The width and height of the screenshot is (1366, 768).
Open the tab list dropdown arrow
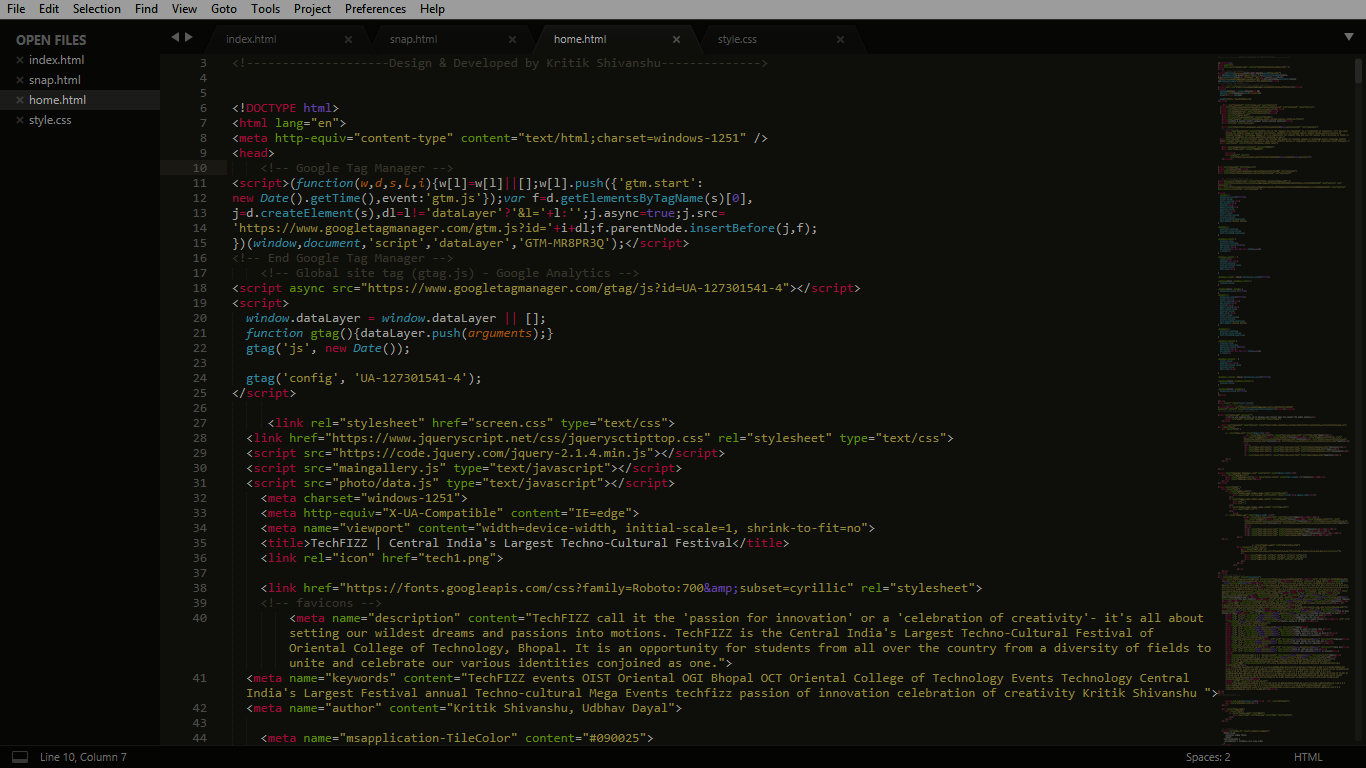[1348, 37]
